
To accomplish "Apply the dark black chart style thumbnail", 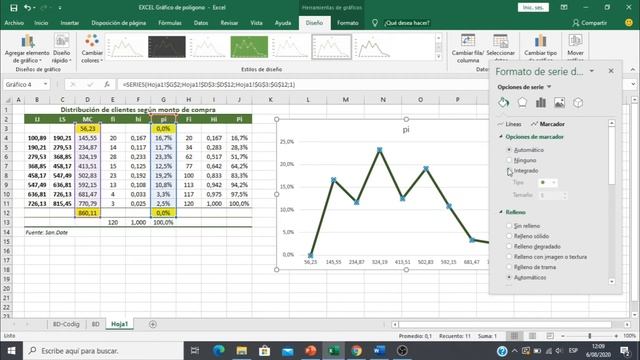I will [167, 47].
